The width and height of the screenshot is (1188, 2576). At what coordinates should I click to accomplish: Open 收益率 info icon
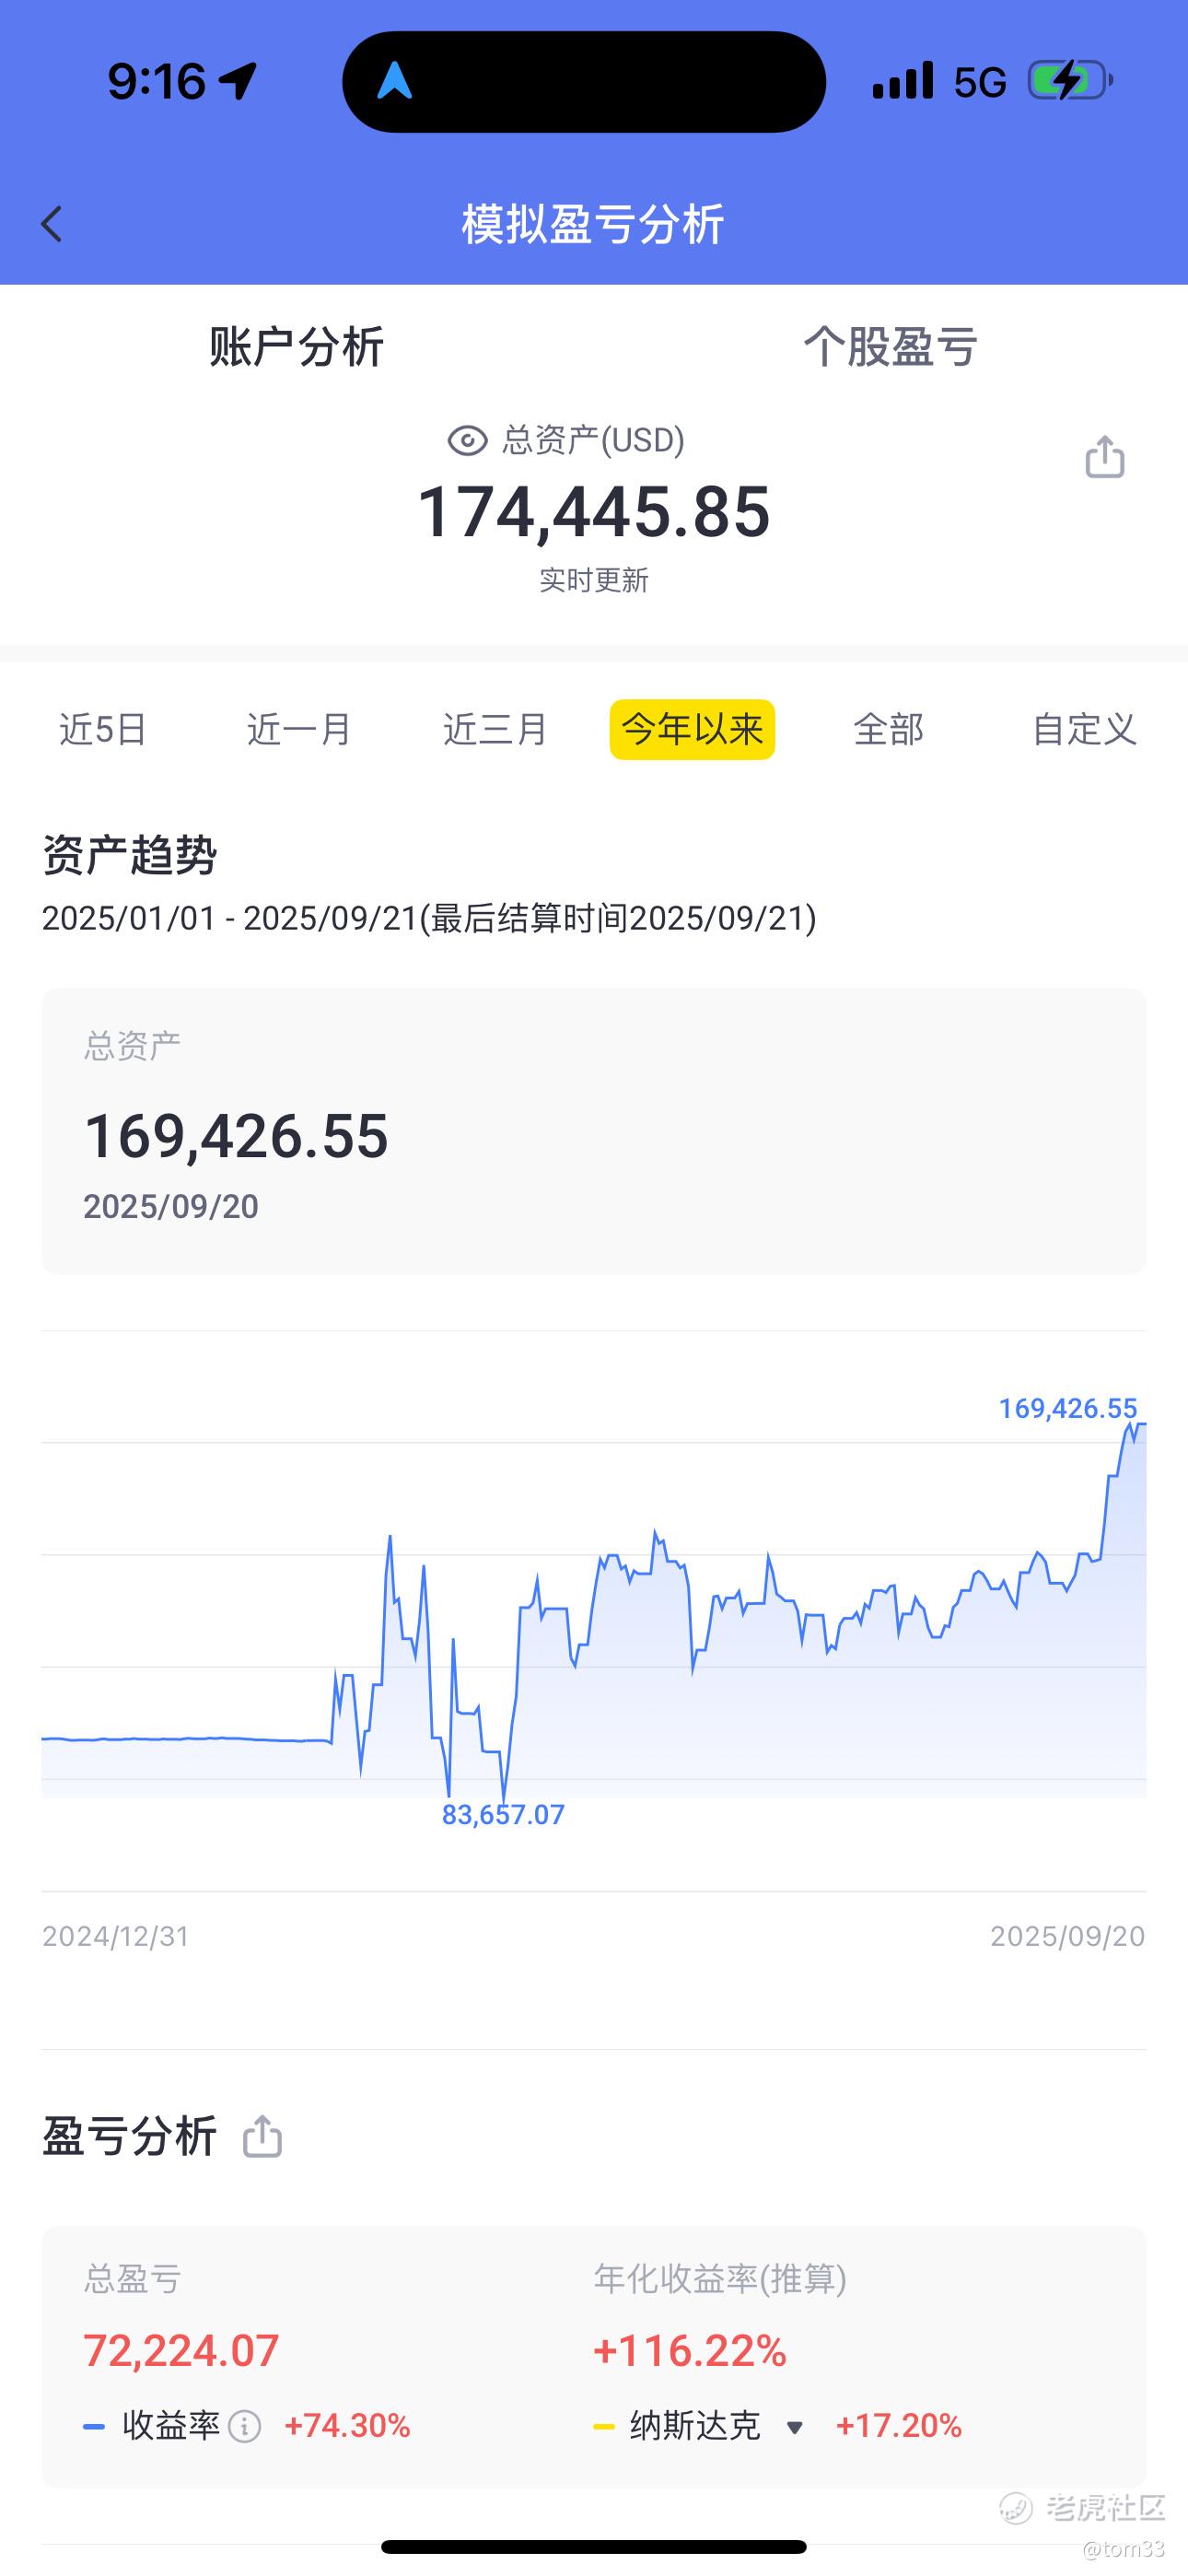tap(245, 2426)
